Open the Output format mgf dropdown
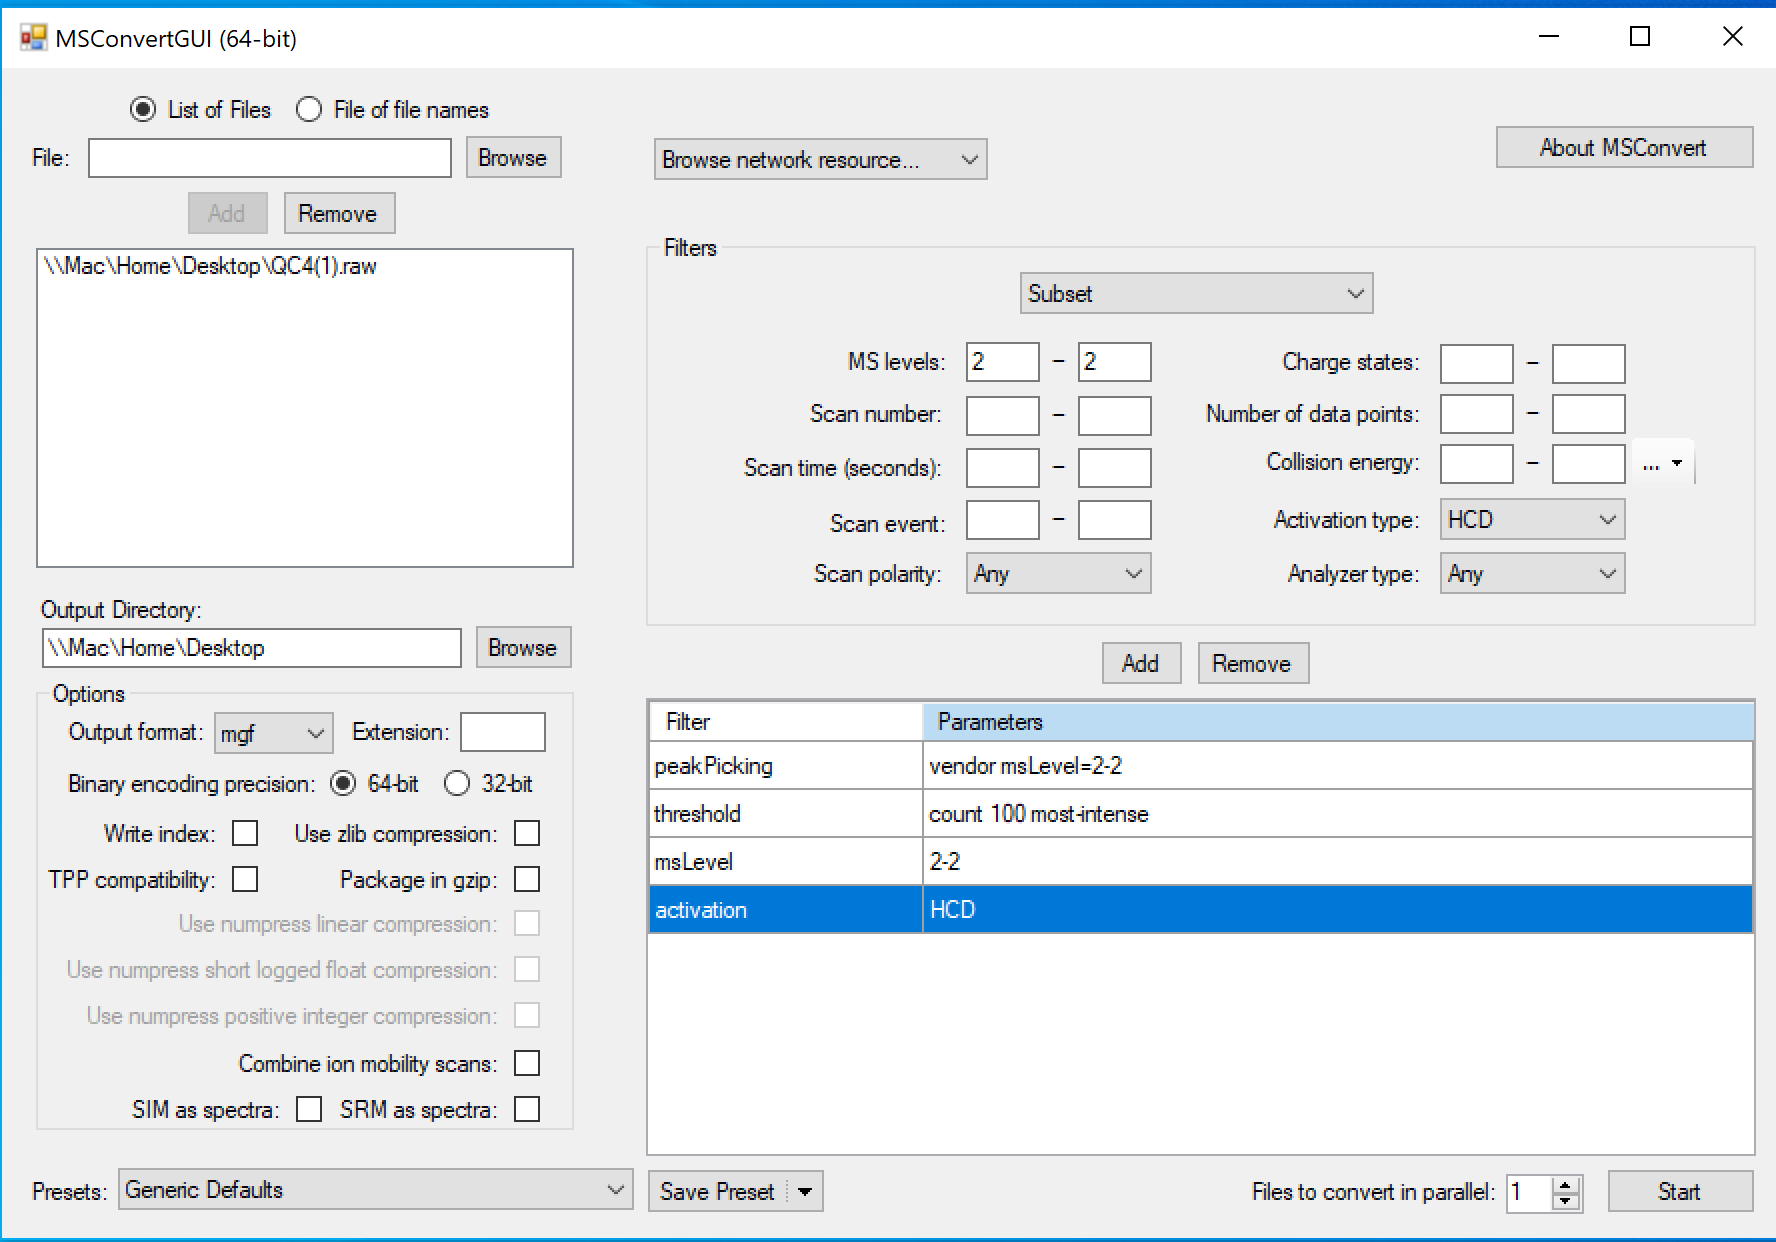The width and height of the screenshot is (1776, 1242). (274, 733)
